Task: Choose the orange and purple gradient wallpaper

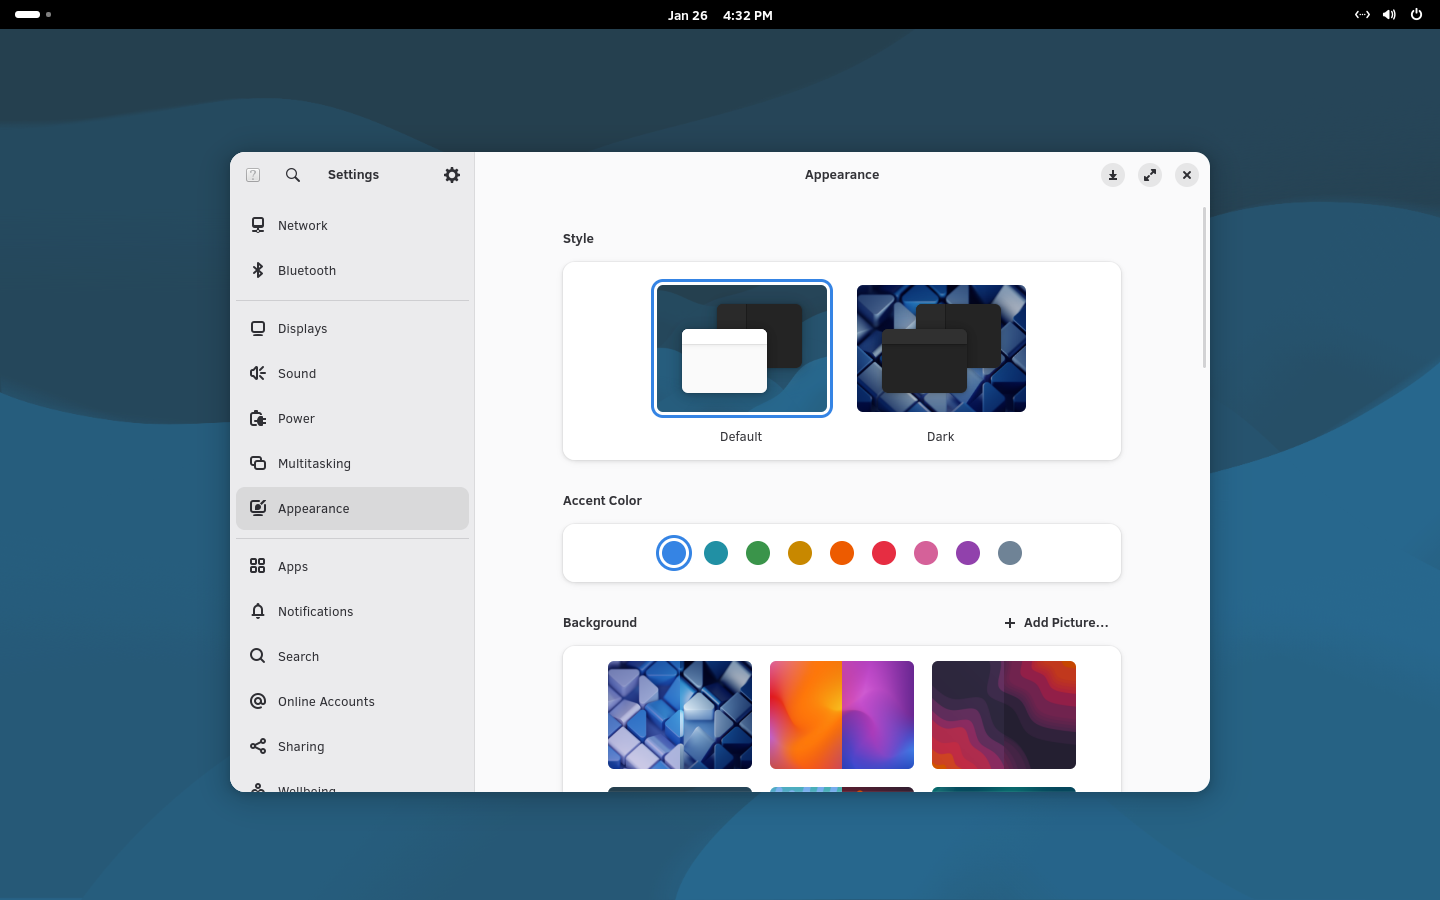Action: [x=842, y=715]
